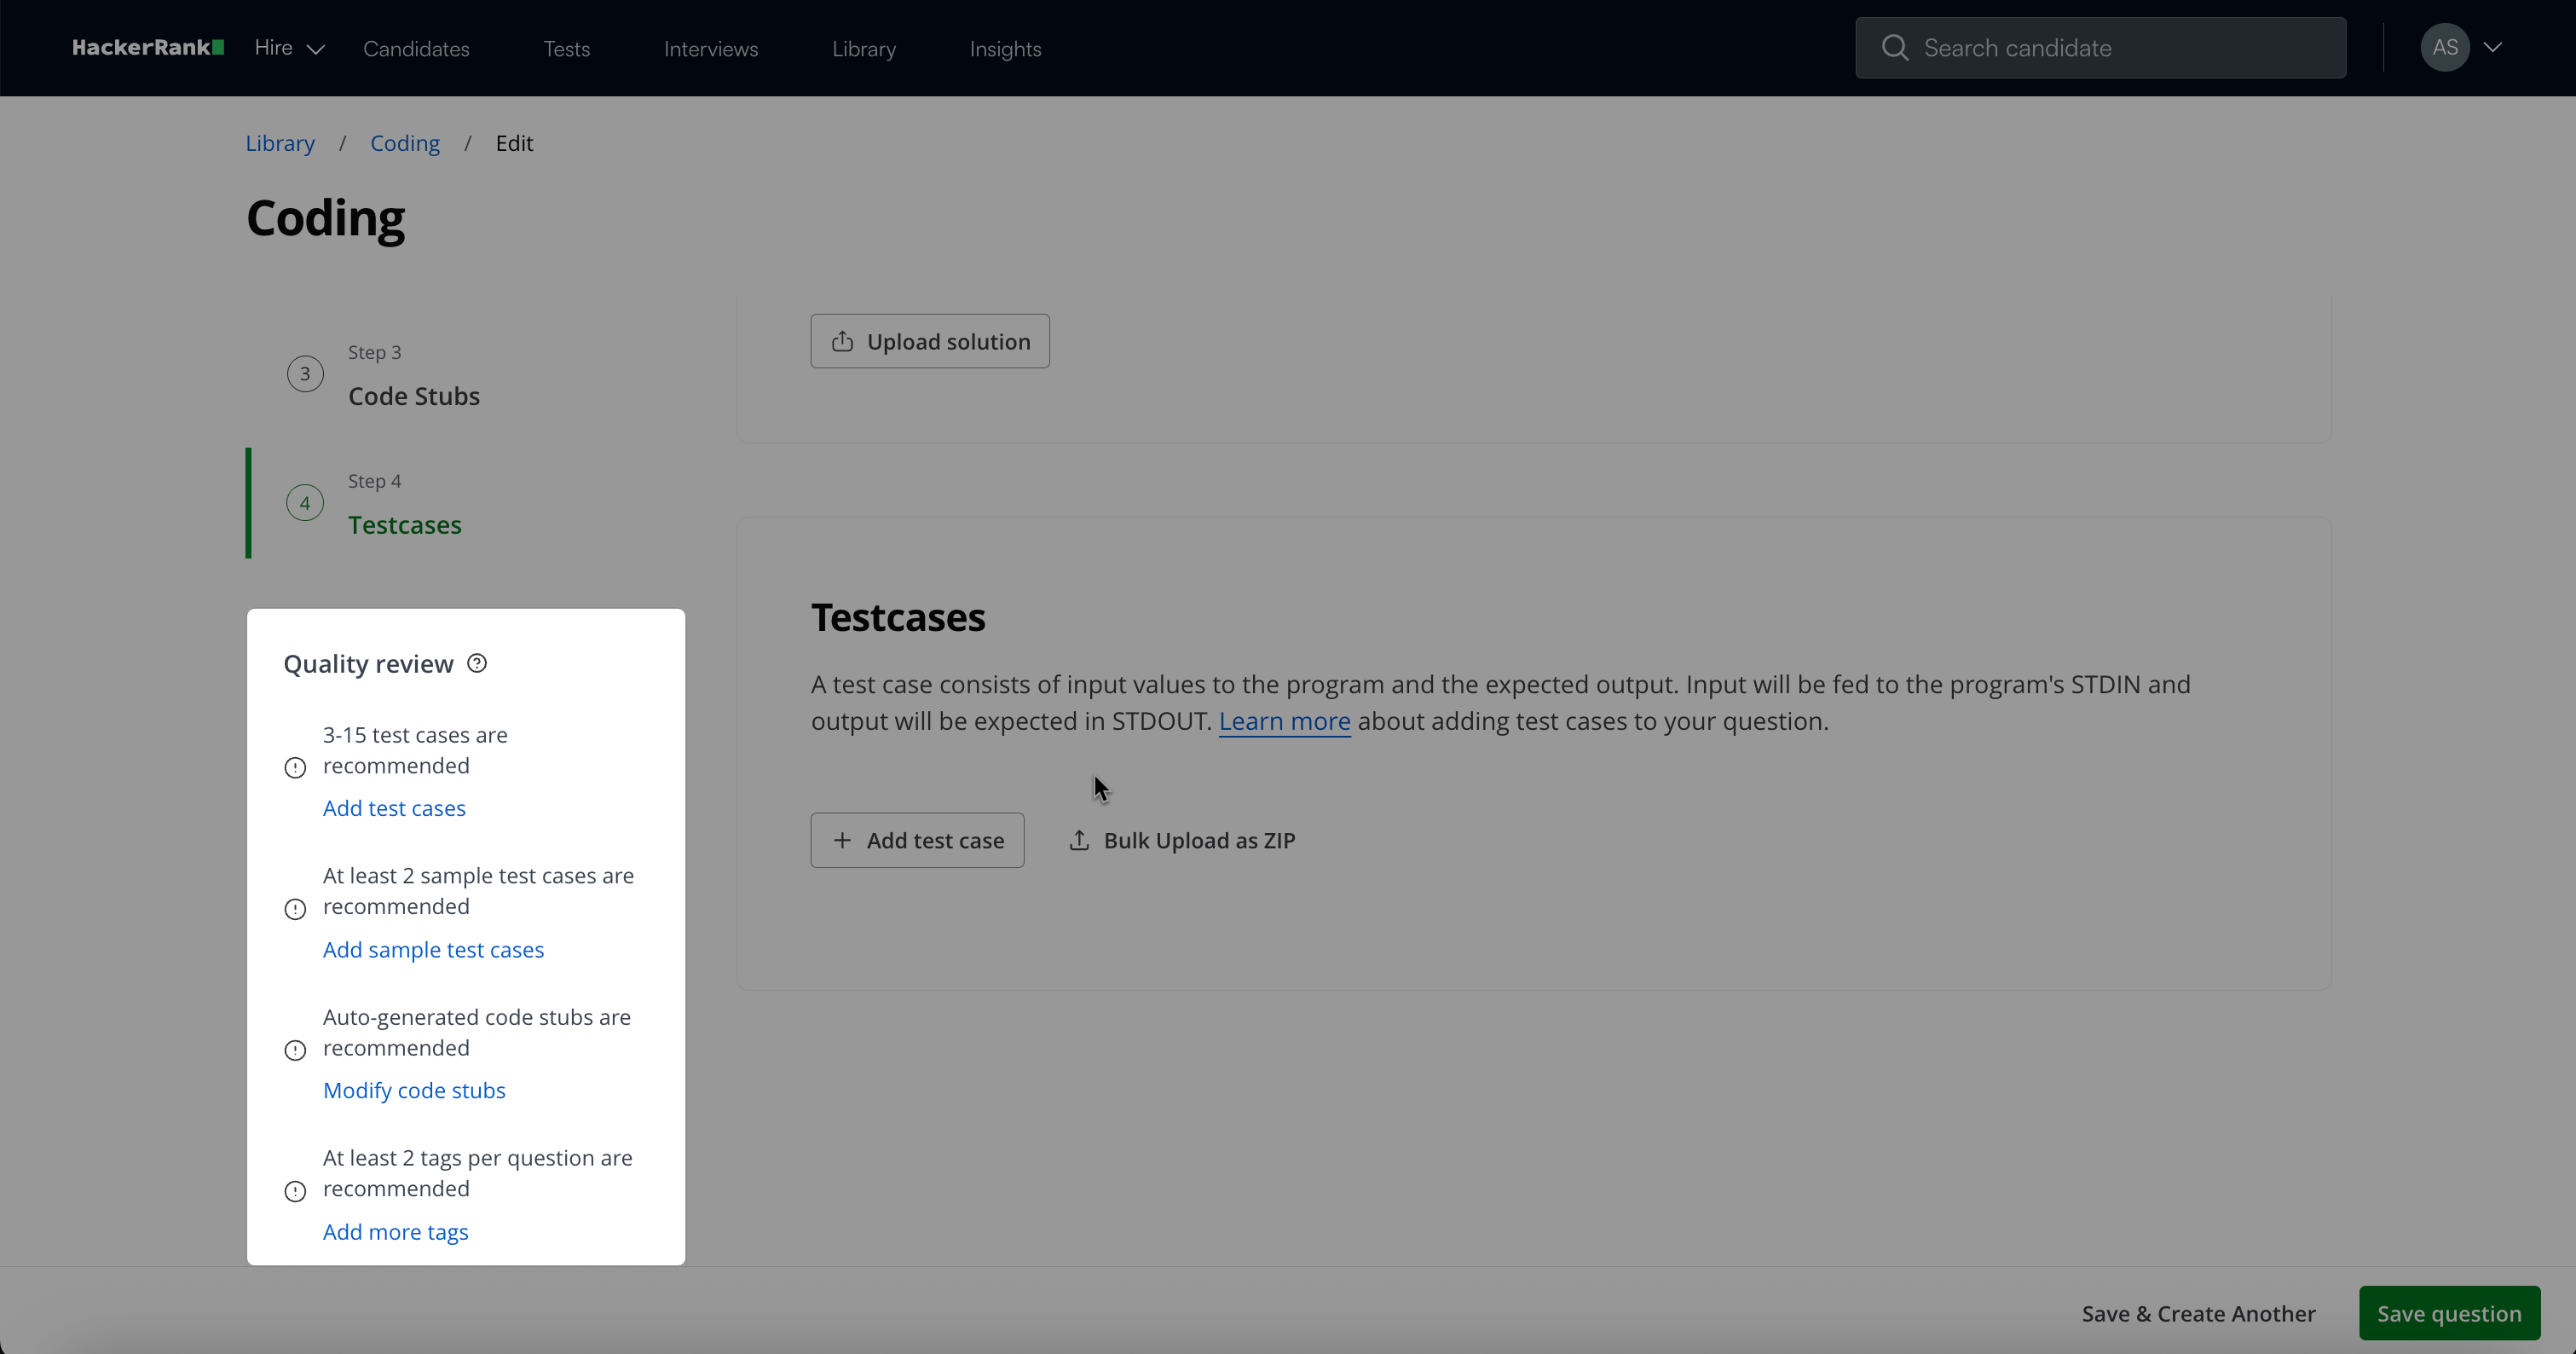Open the Interviews menu item
The height and width of the screenshot is (1354, 2576).
(x=710, y=49)
